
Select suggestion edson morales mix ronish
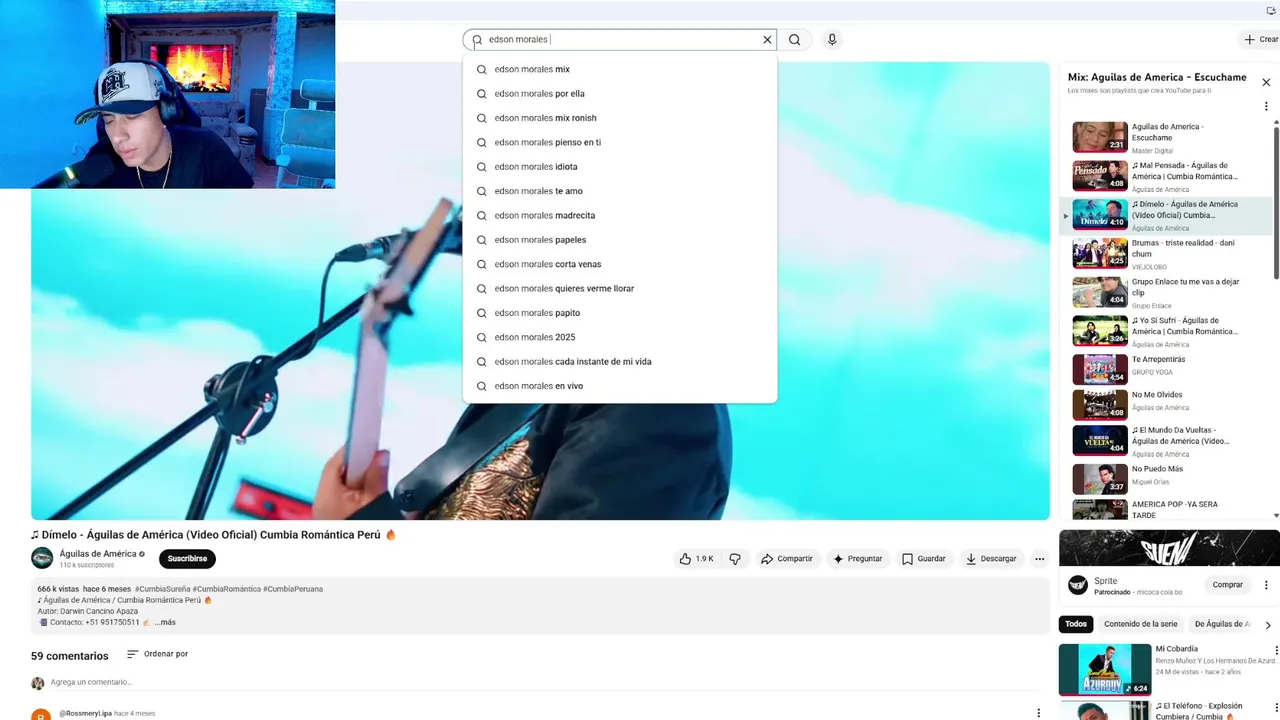point(620,118)
